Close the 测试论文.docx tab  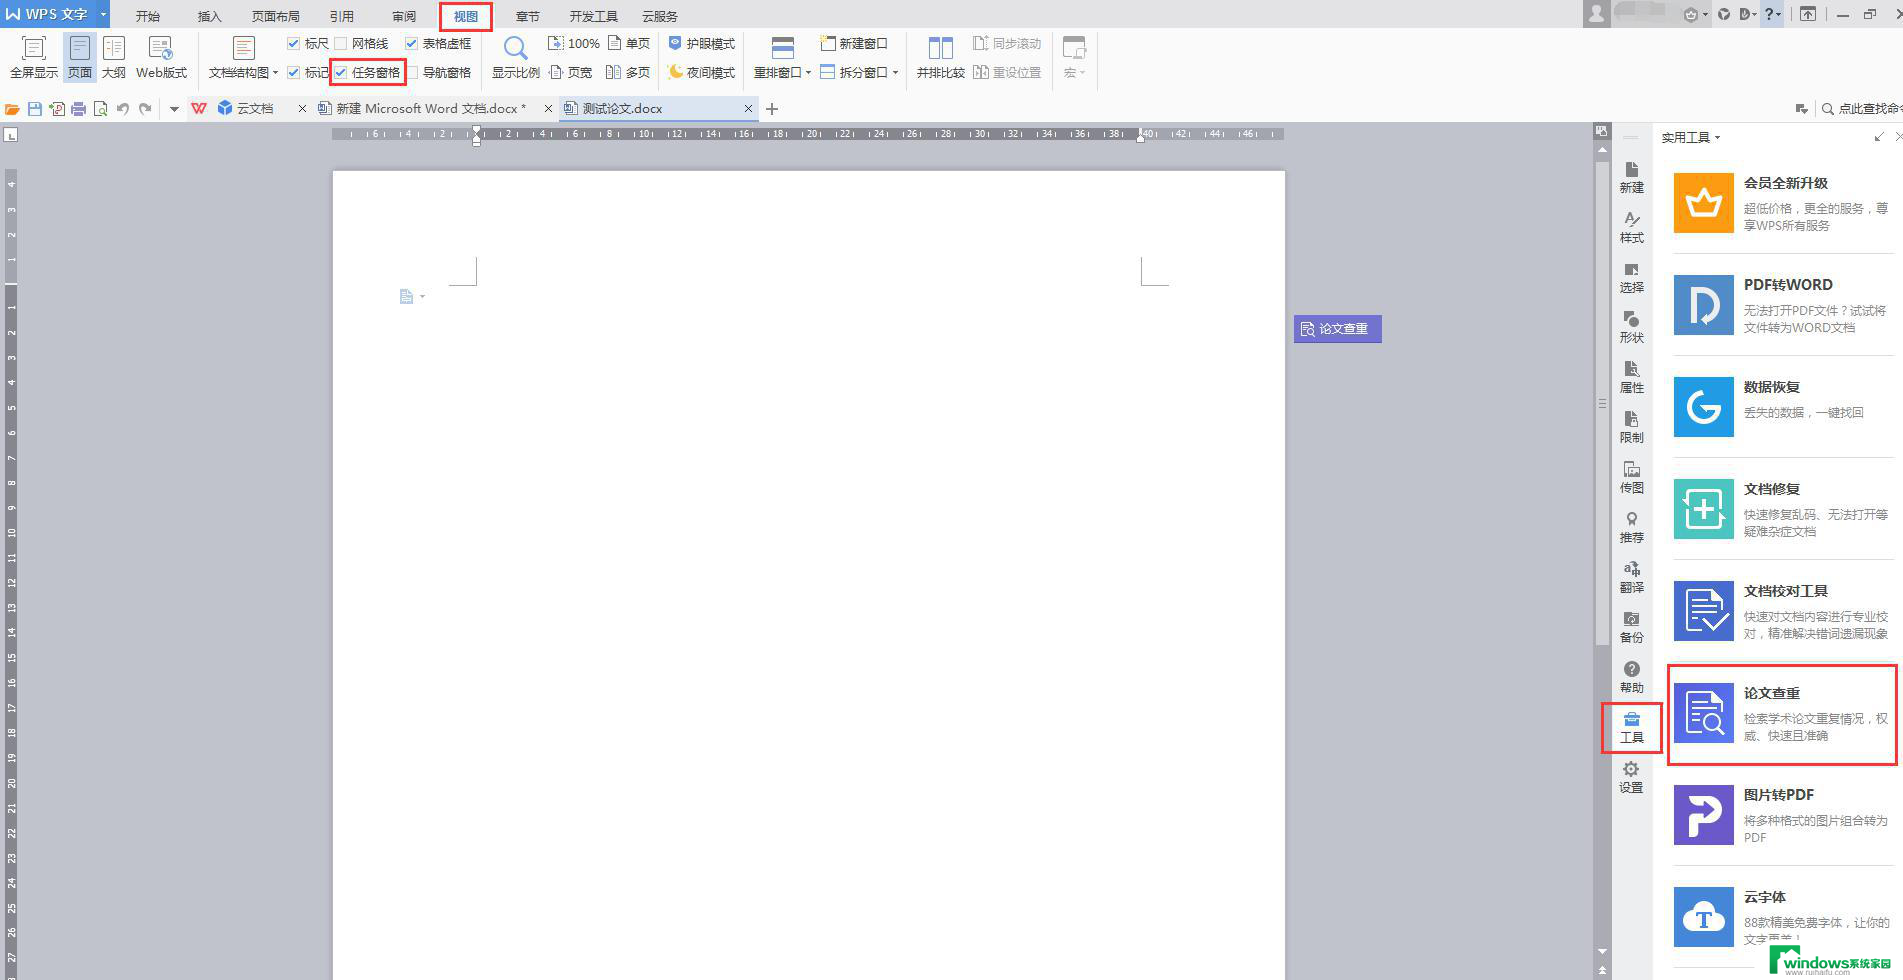[x=748, y=108]
